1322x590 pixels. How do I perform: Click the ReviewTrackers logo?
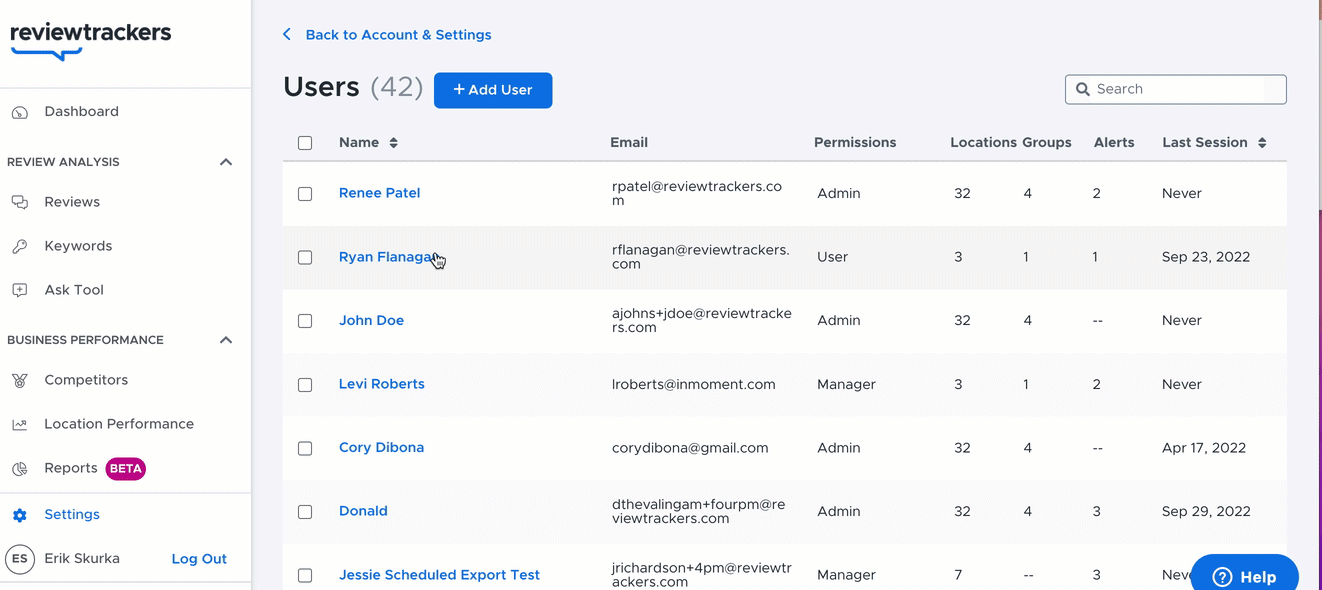(x=91, y=41)
